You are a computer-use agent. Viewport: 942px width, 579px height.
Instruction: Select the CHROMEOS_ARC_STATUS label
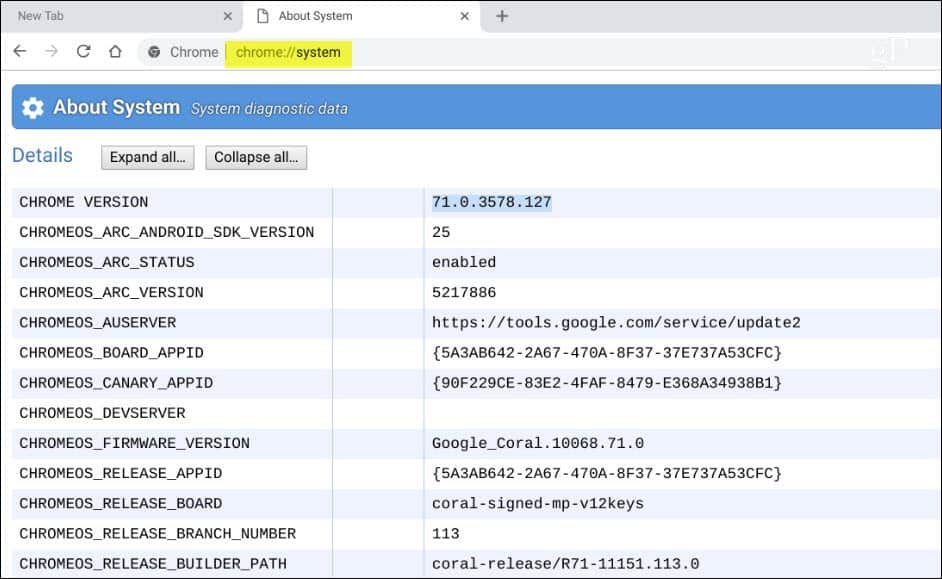coord(107,262)
